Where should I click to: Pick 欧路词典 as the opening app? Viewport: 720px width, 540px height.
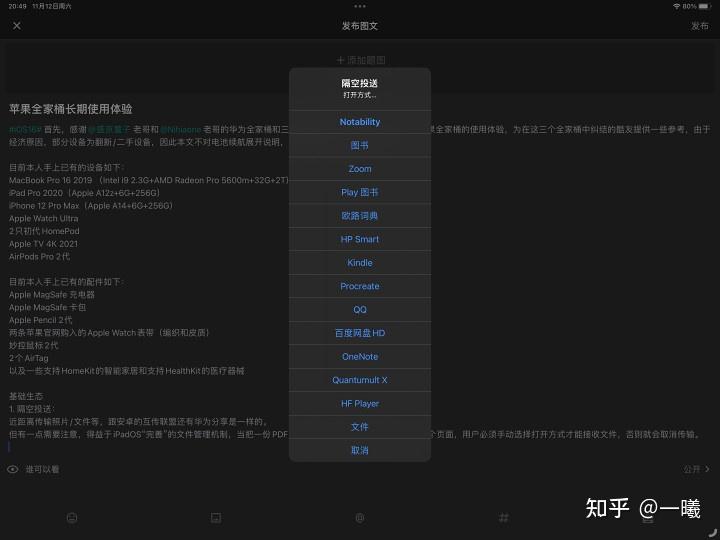click(360, 216)
